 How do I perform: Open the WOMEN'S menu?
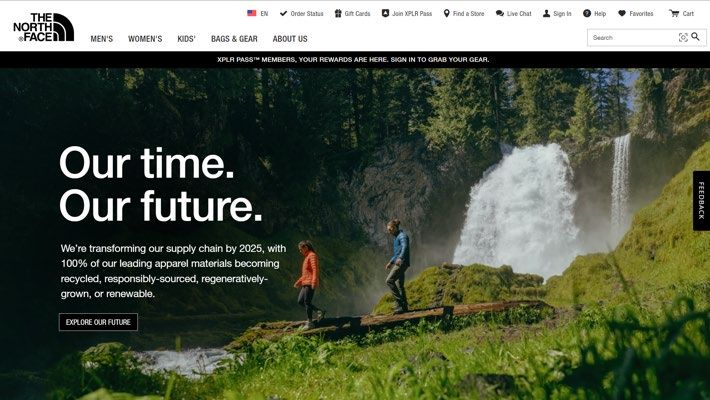tap(145, 39)
